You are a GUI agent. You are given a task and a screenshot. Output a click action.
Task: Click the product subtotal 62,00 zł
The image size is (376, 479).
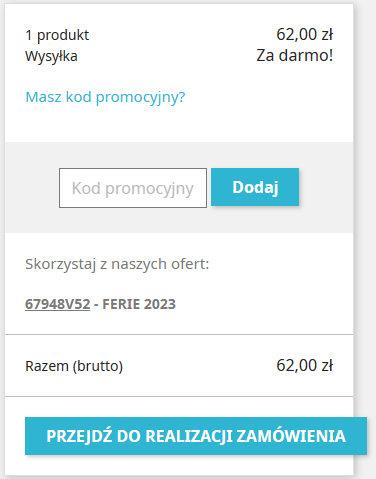click(305, 34)
